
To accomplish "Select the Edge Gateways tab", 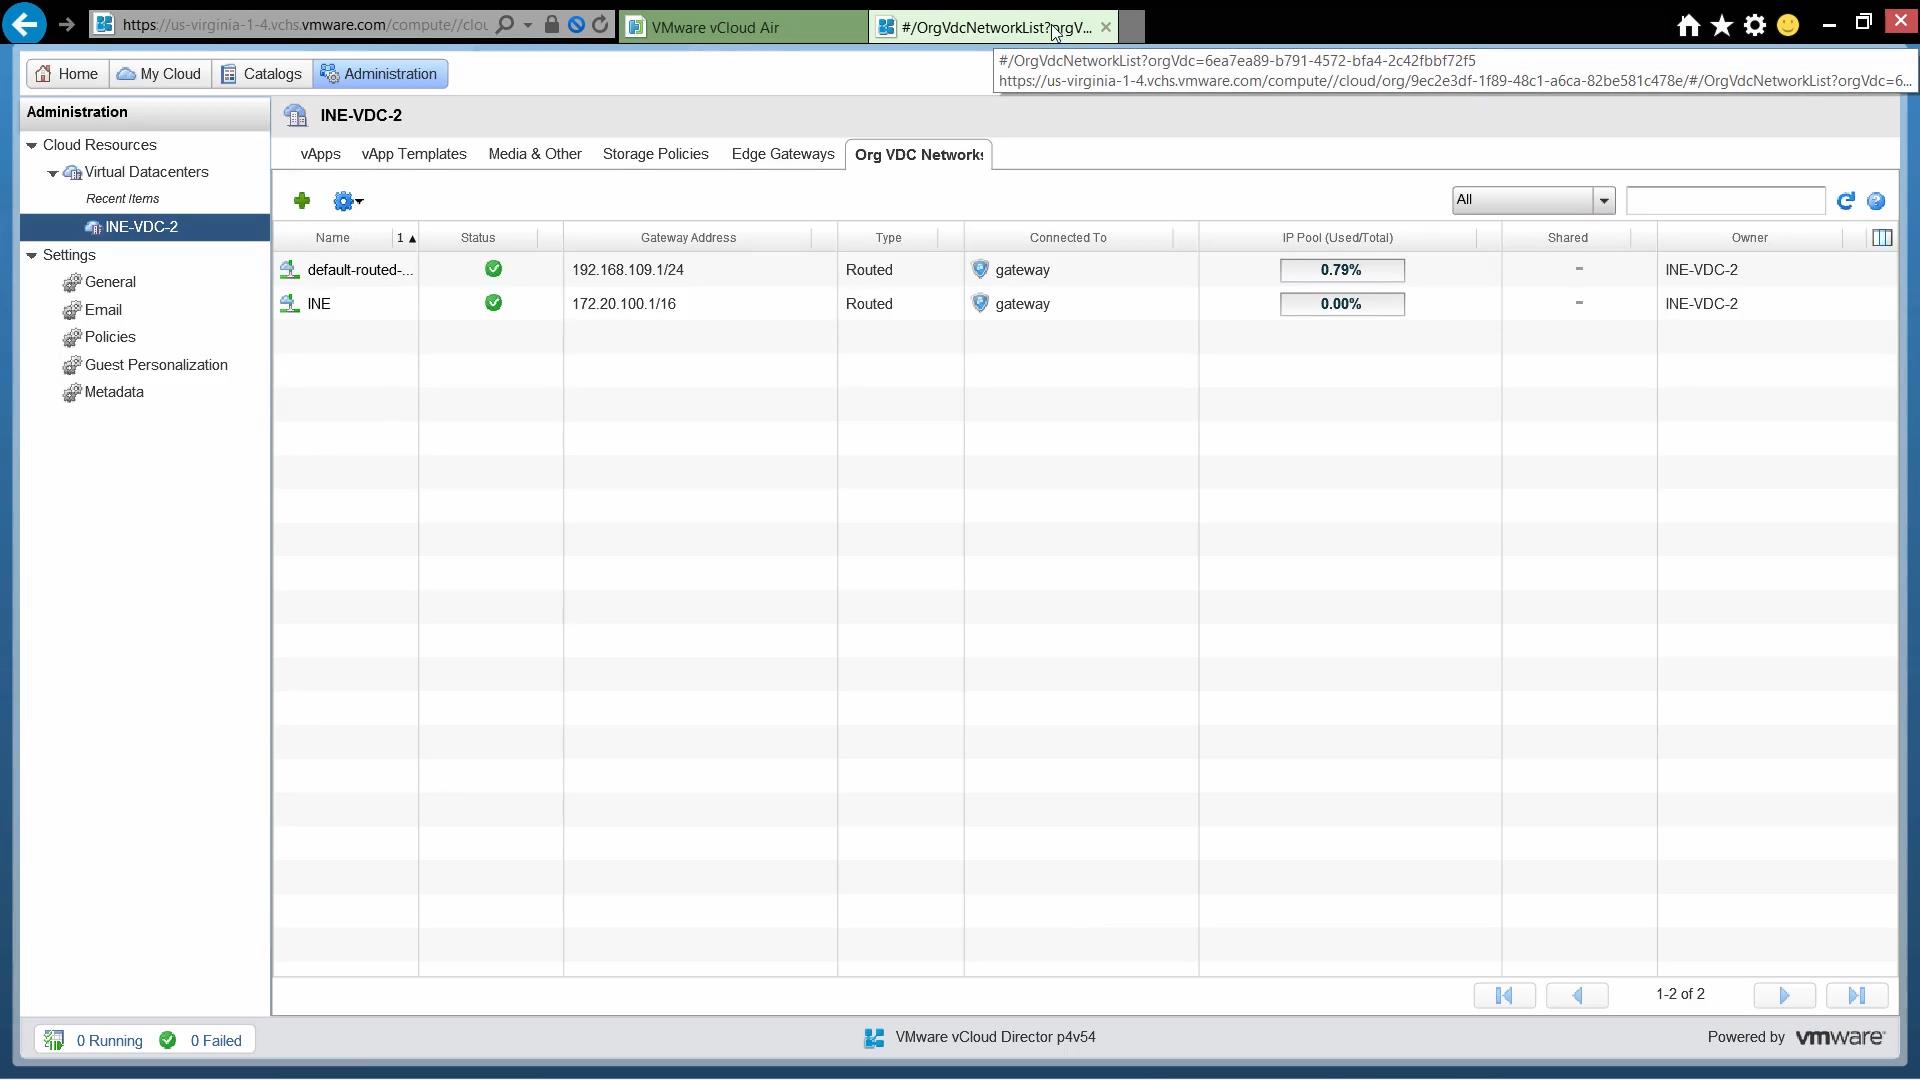I will (783, 154).
